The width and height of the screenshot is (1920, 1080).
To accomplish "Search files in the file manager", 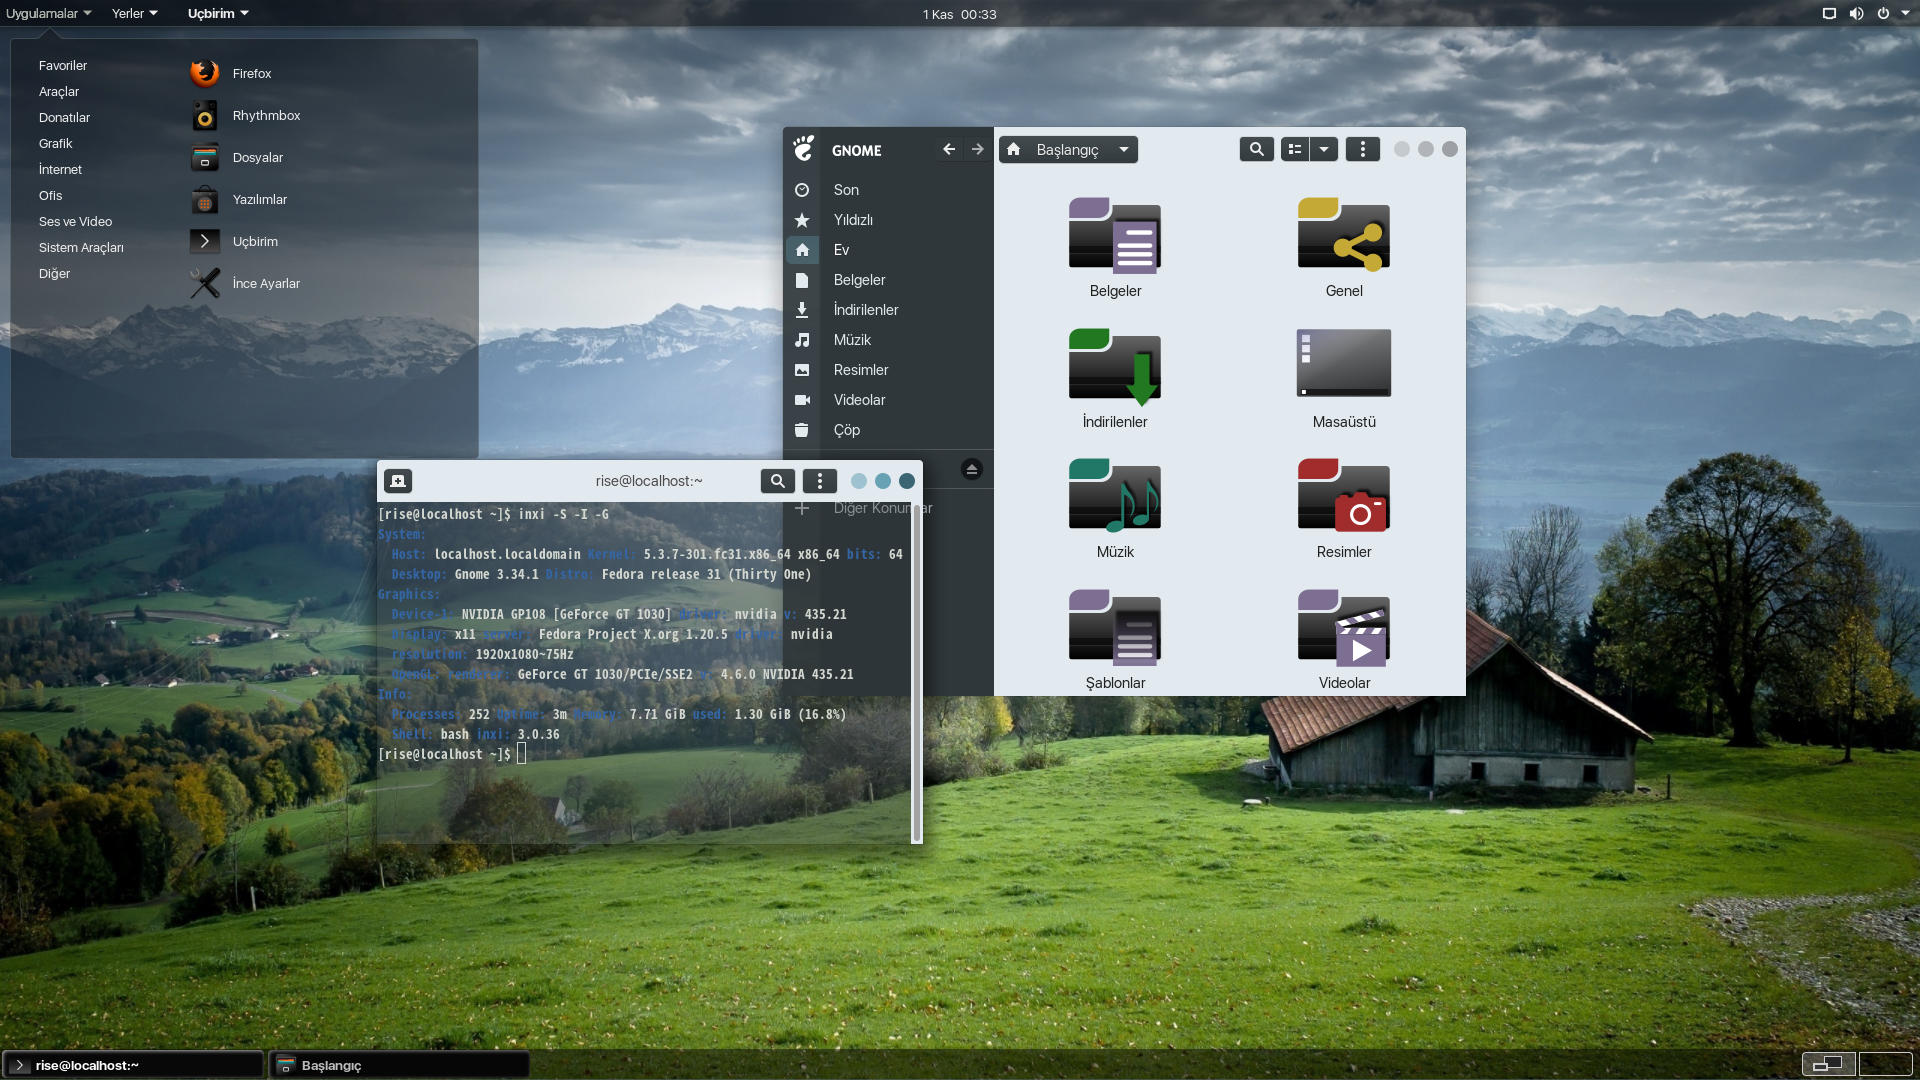I will (1257, 149).
